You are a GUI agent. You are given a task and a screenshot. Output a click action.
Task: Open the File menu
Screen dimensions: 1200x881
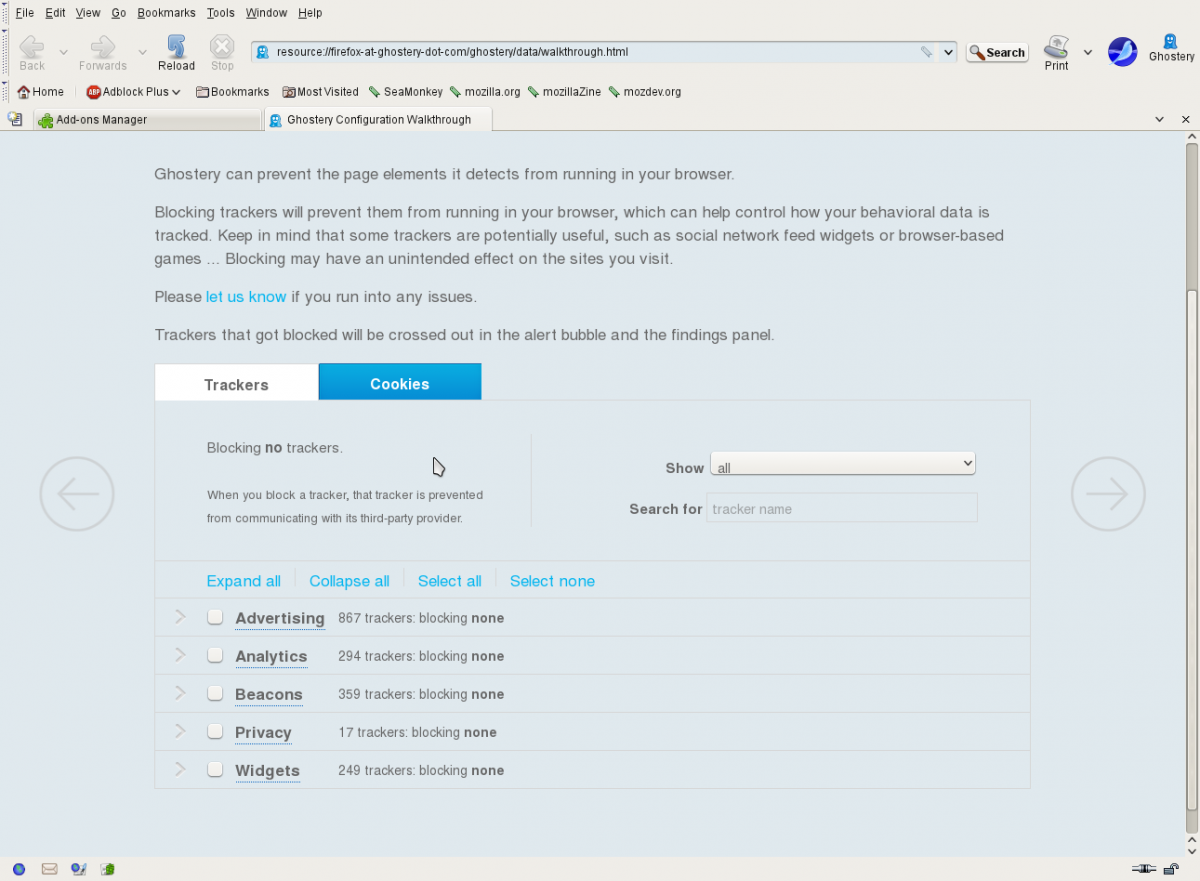25,13
